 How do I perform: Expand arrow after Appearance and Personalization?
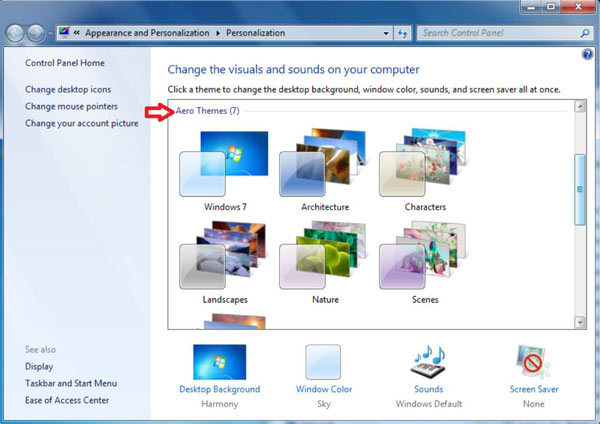point(218,33)
